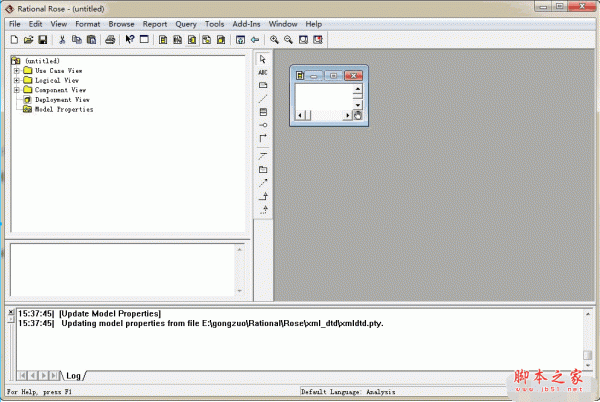Click the documentation pane's scroll-up arrow
Screen dimensions: 600x402
tap(240, 249)
